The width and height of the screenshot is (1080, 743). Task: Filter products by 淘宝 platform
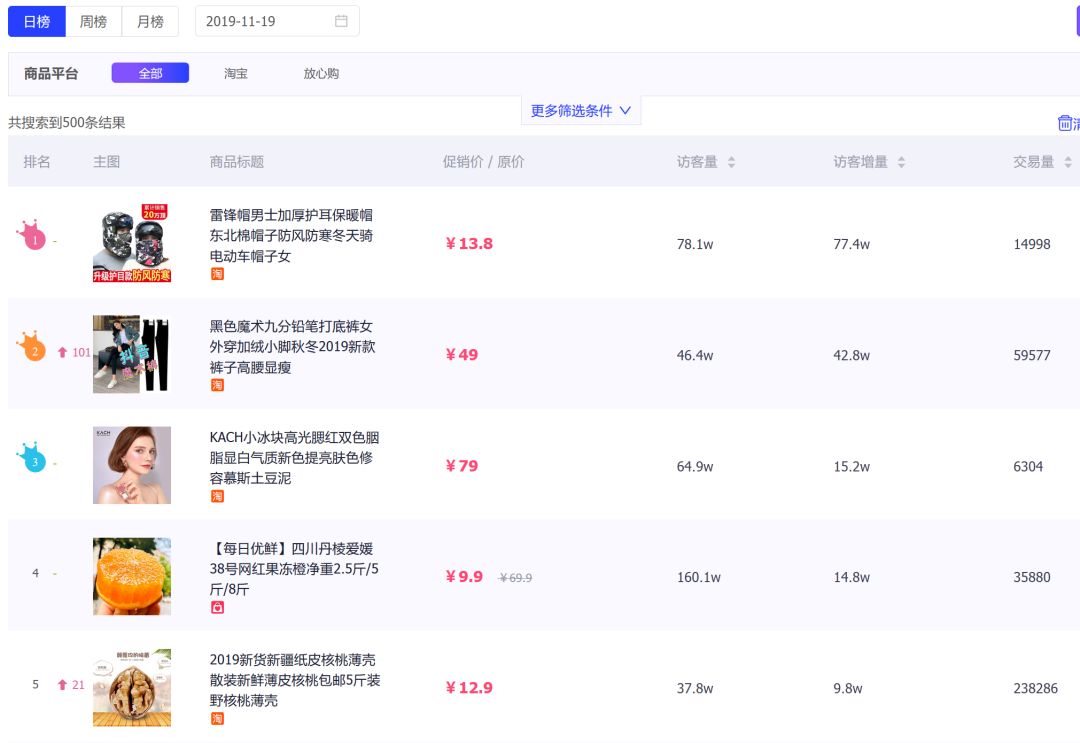pyautogui.click(x=236, y=73)
